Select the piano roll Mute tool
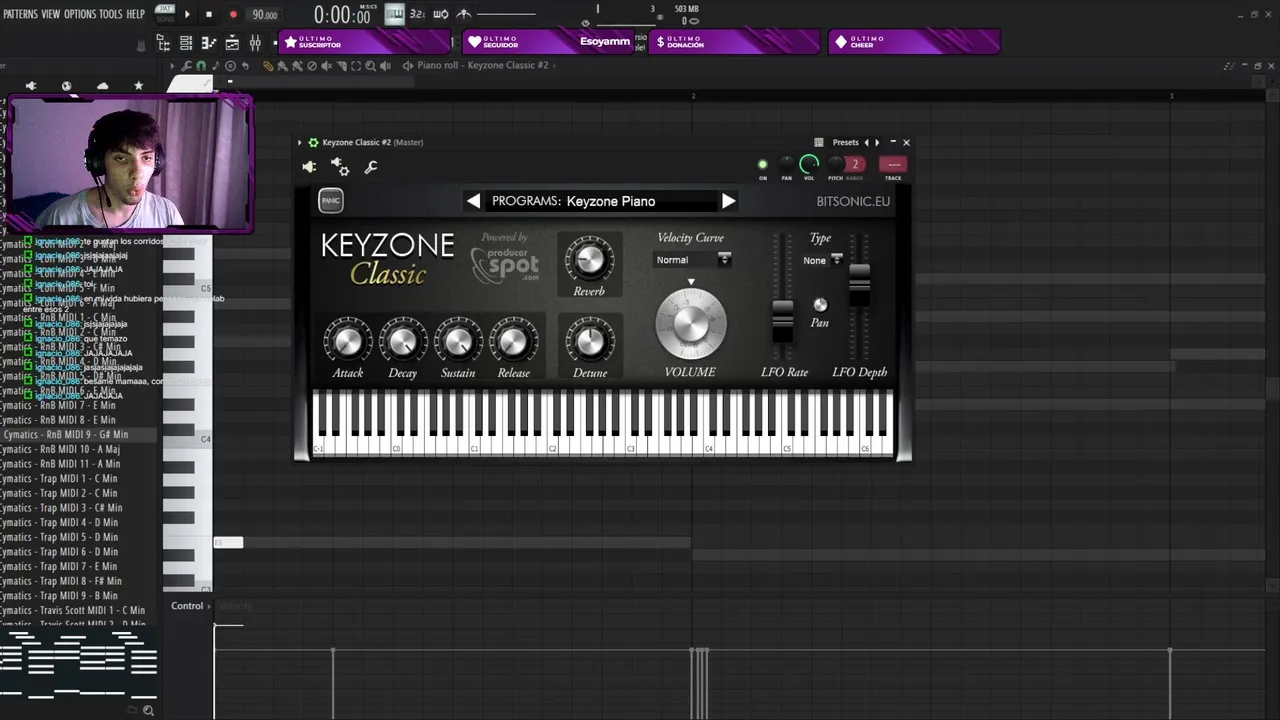This screenshot has height=720, width=1280. (327, 65)
